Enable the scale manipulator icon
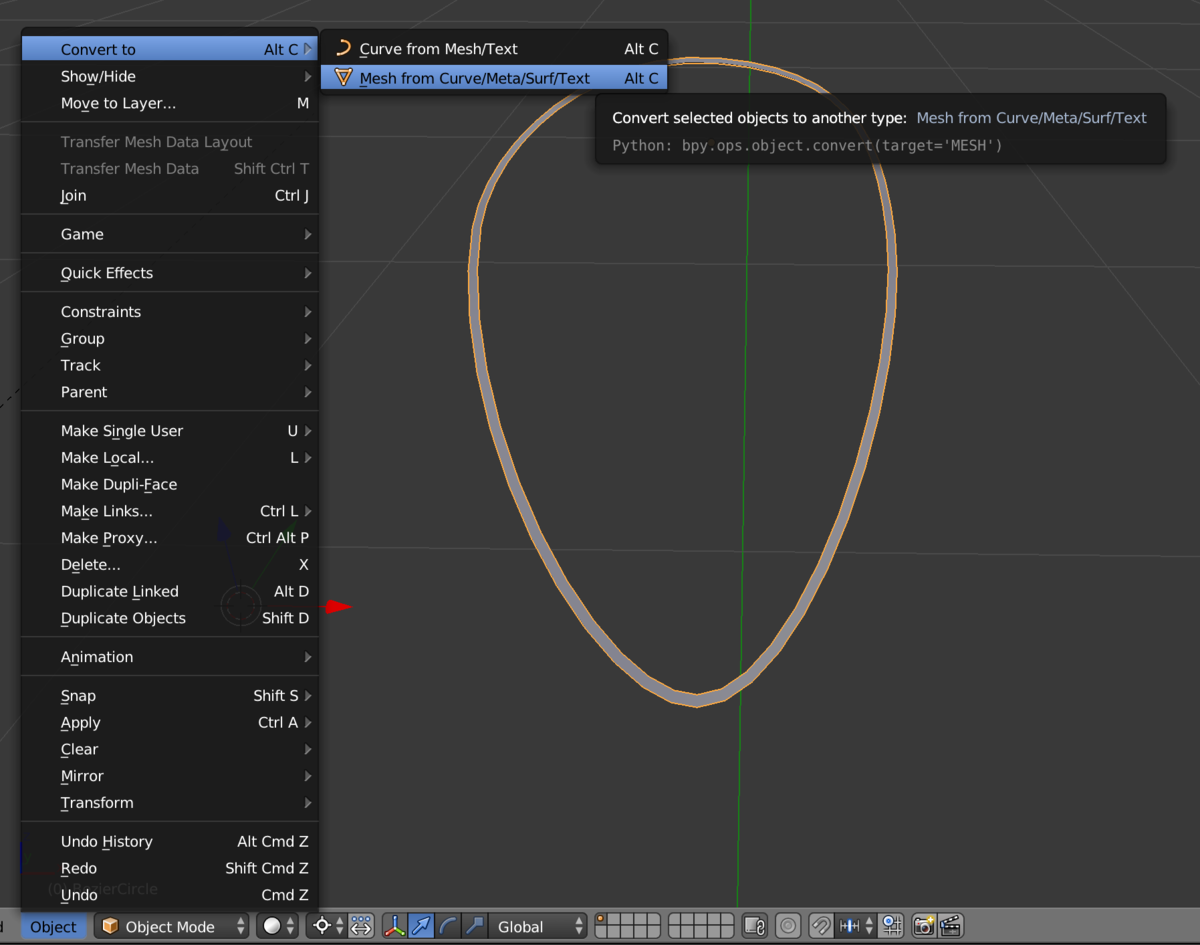Screen dimensions: 1200x945 pyautogui.click(x=474, y=927)
